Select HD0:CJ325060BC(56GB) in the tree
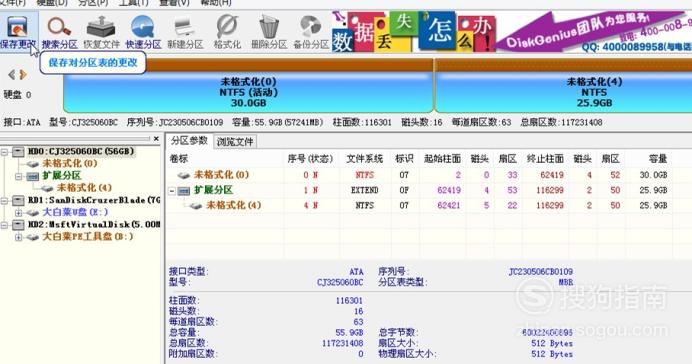This screenshot has height=364, width=692. pos(81,151)
